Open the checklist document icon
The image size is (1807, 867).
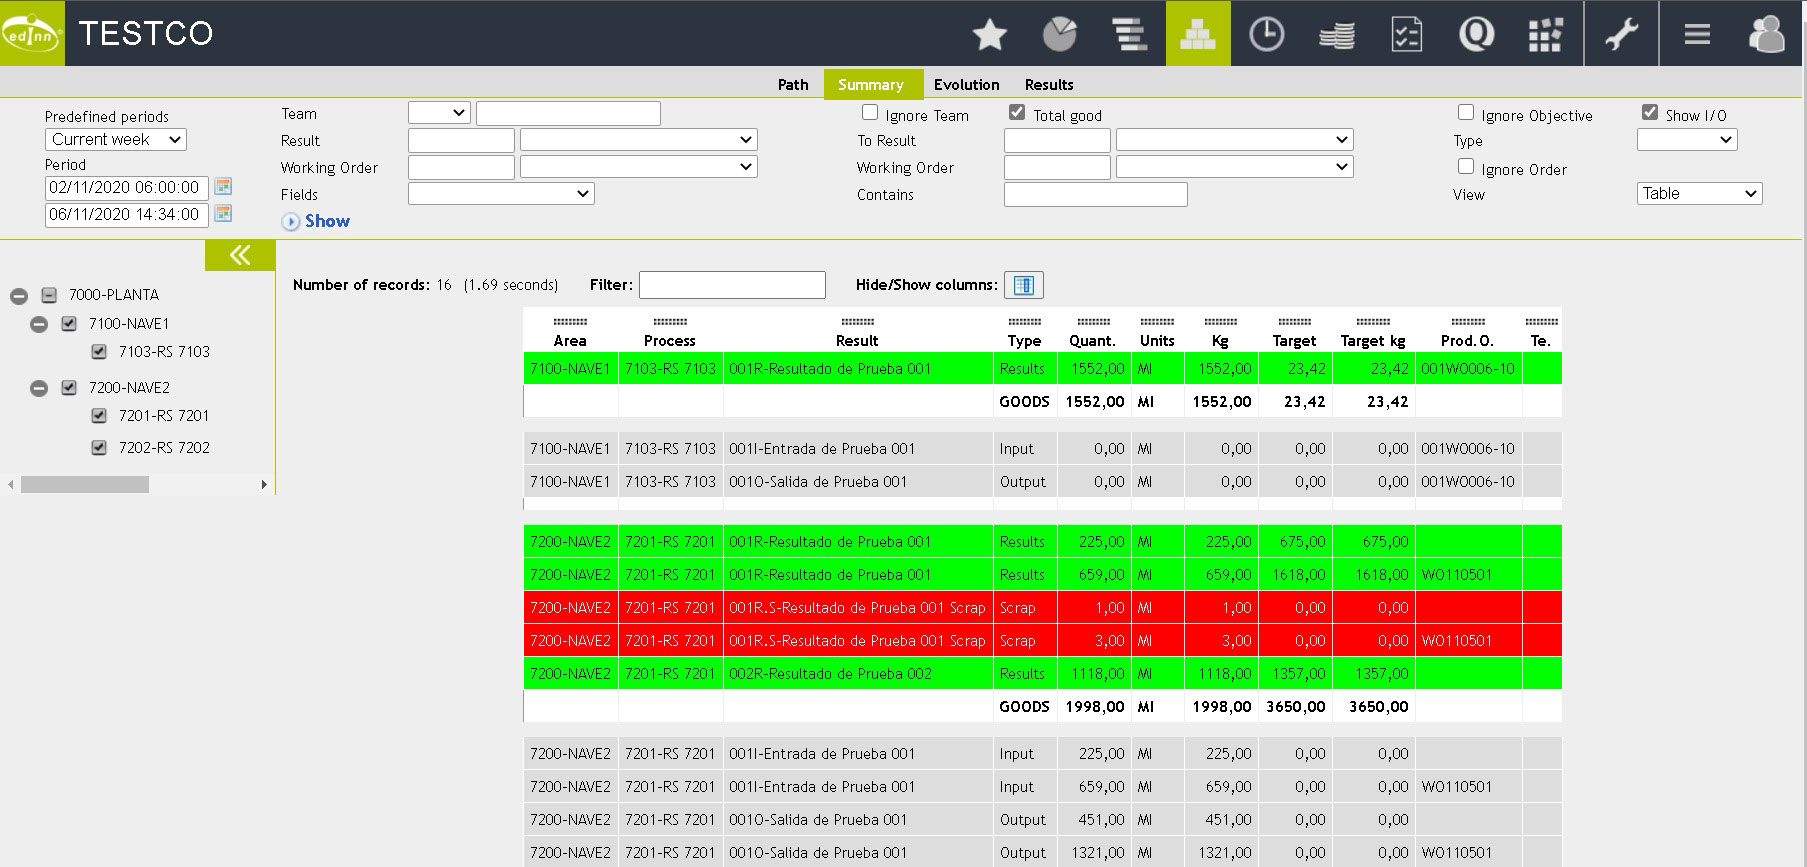pos(1407,35)
